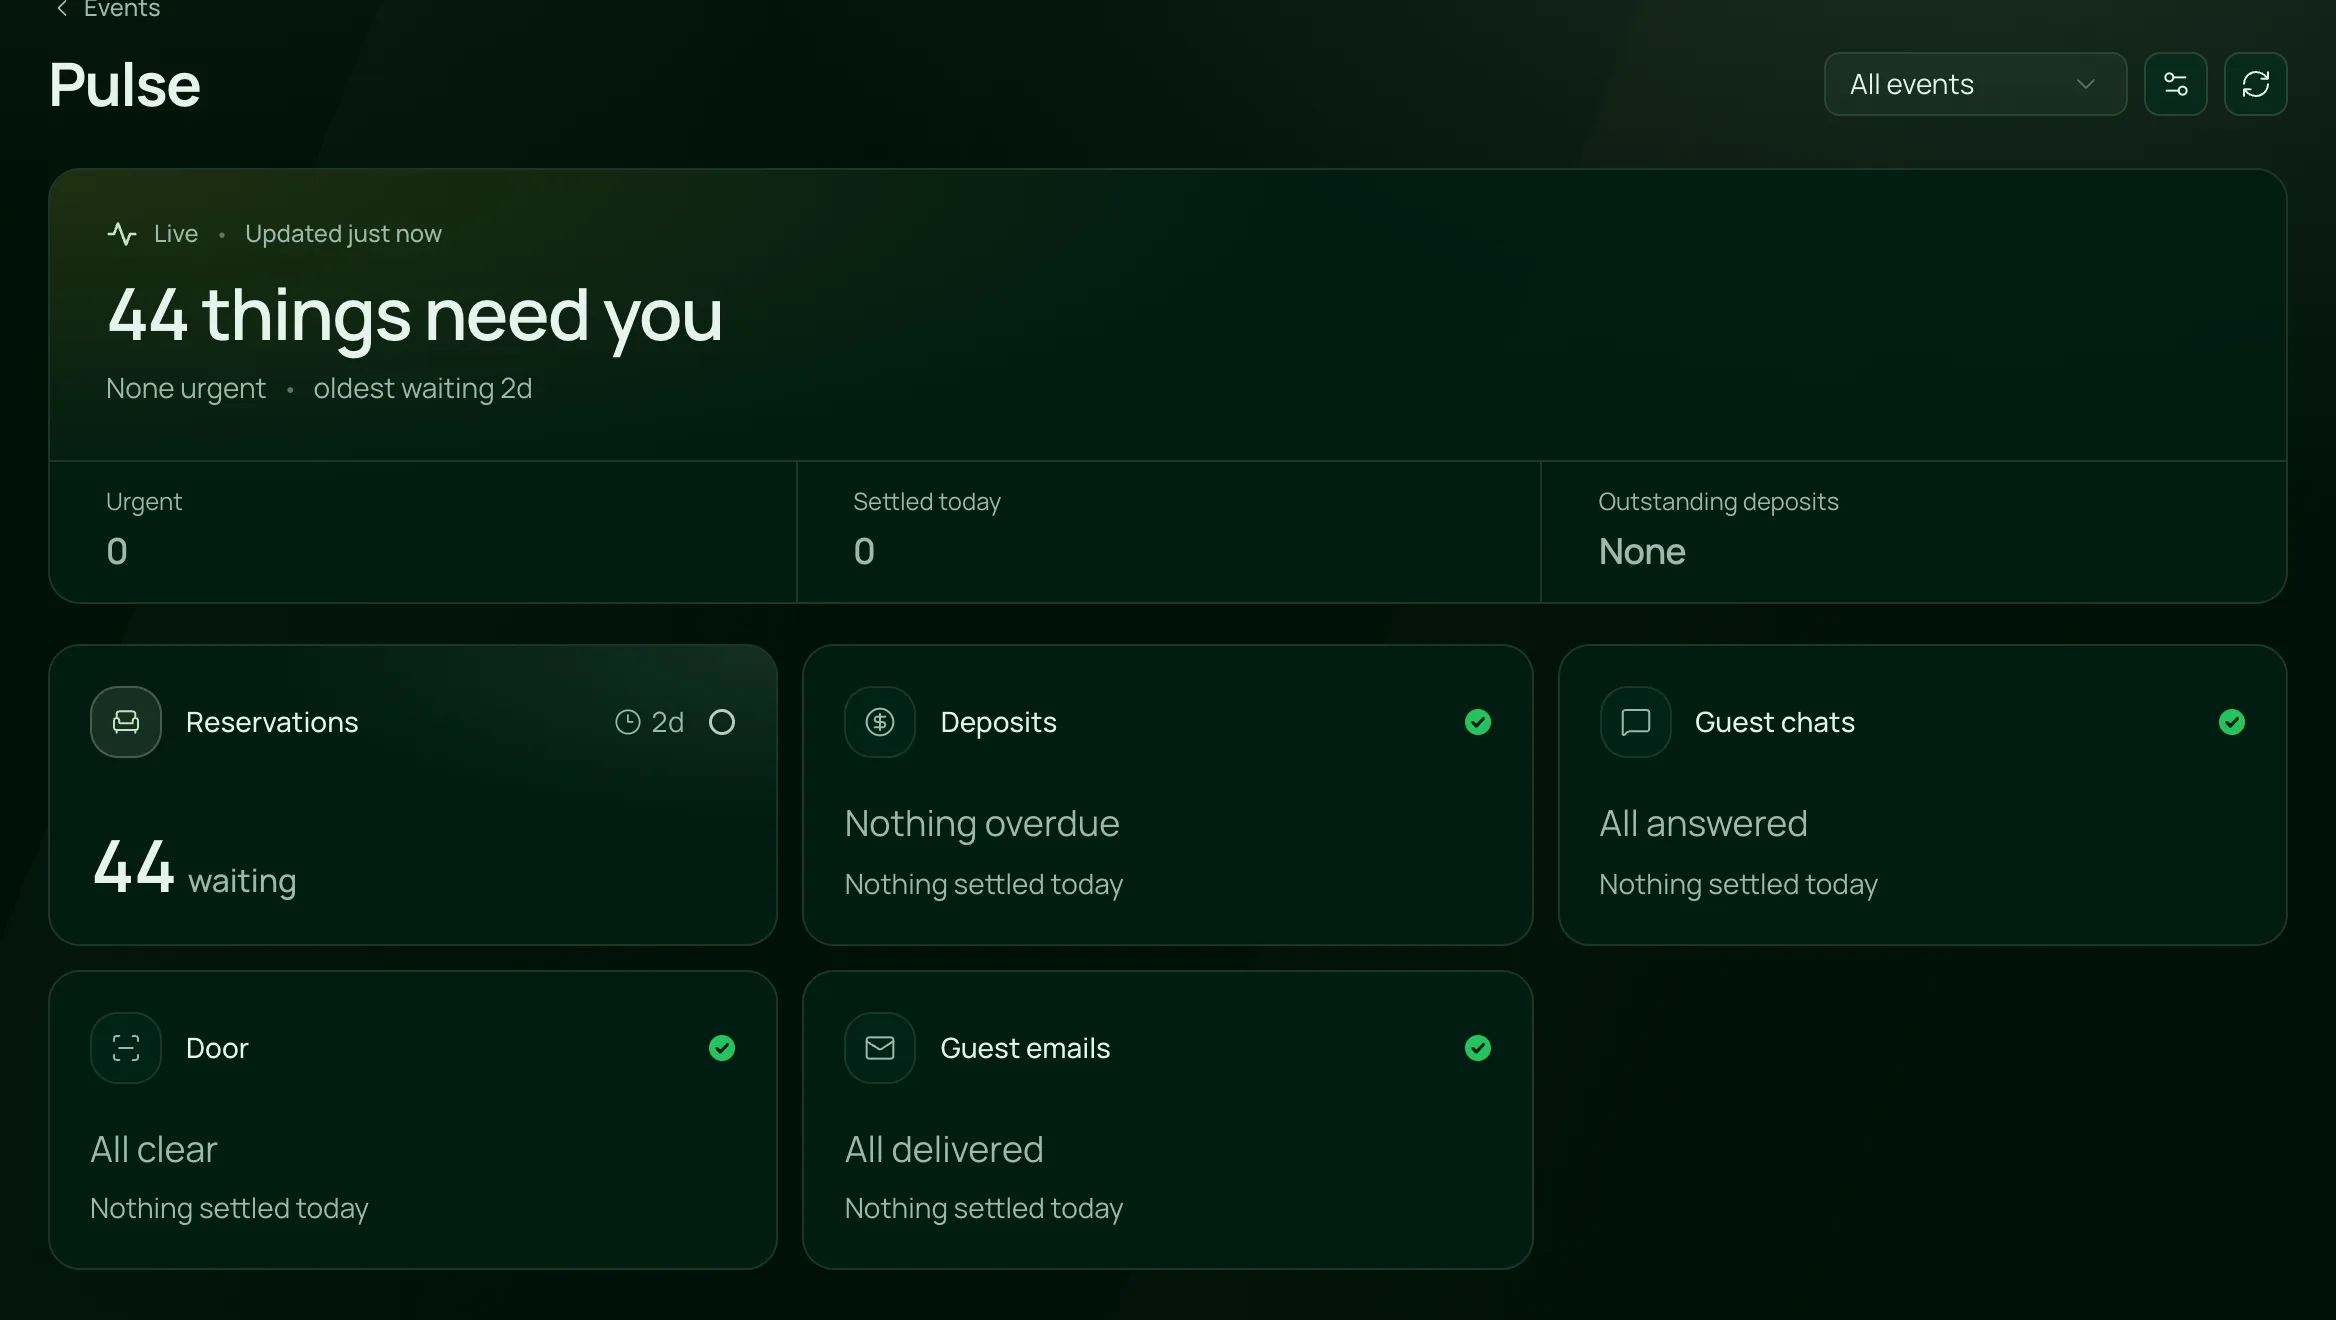The width and height of the screenshot is (2336, 1320).
Task: Click 'All clear' text
Action: point(154,1150)
